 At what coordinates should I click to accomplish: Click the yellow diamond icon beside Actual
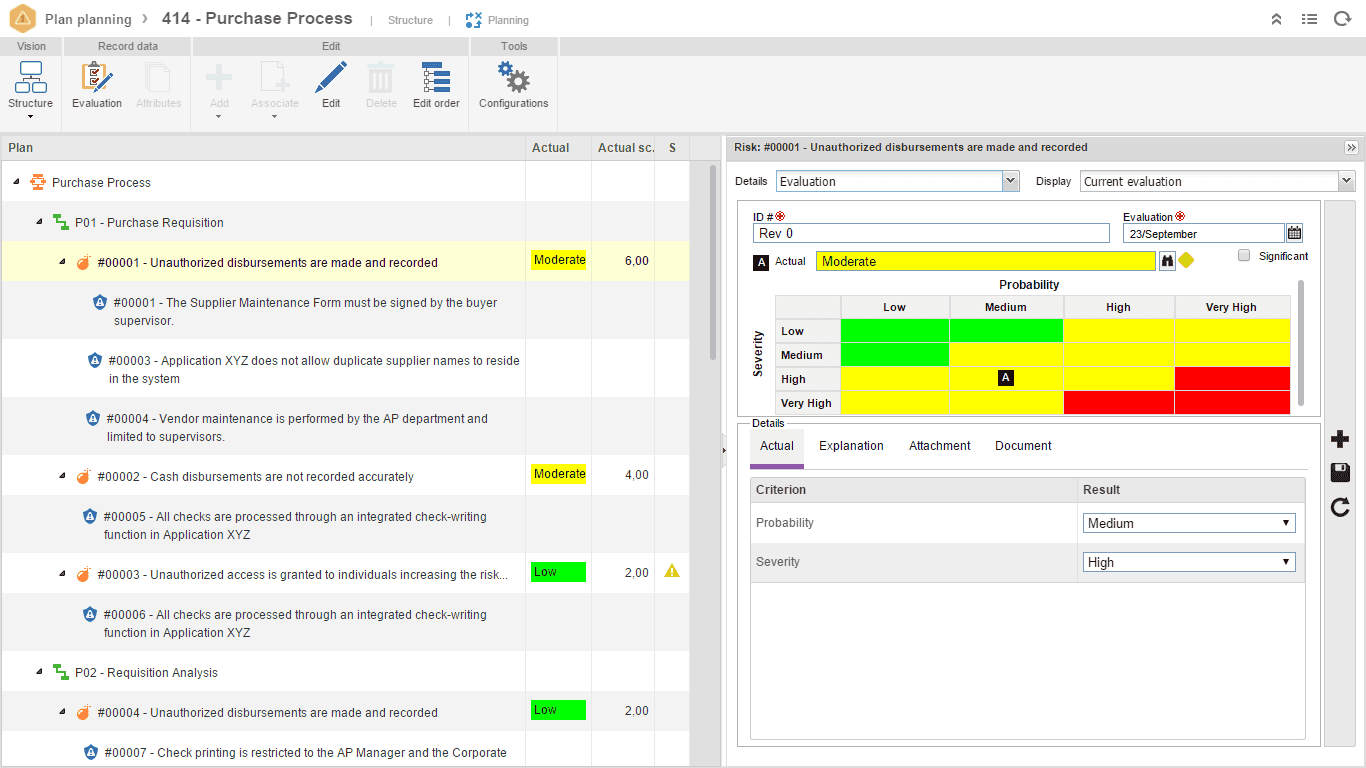click(1186, 260)
